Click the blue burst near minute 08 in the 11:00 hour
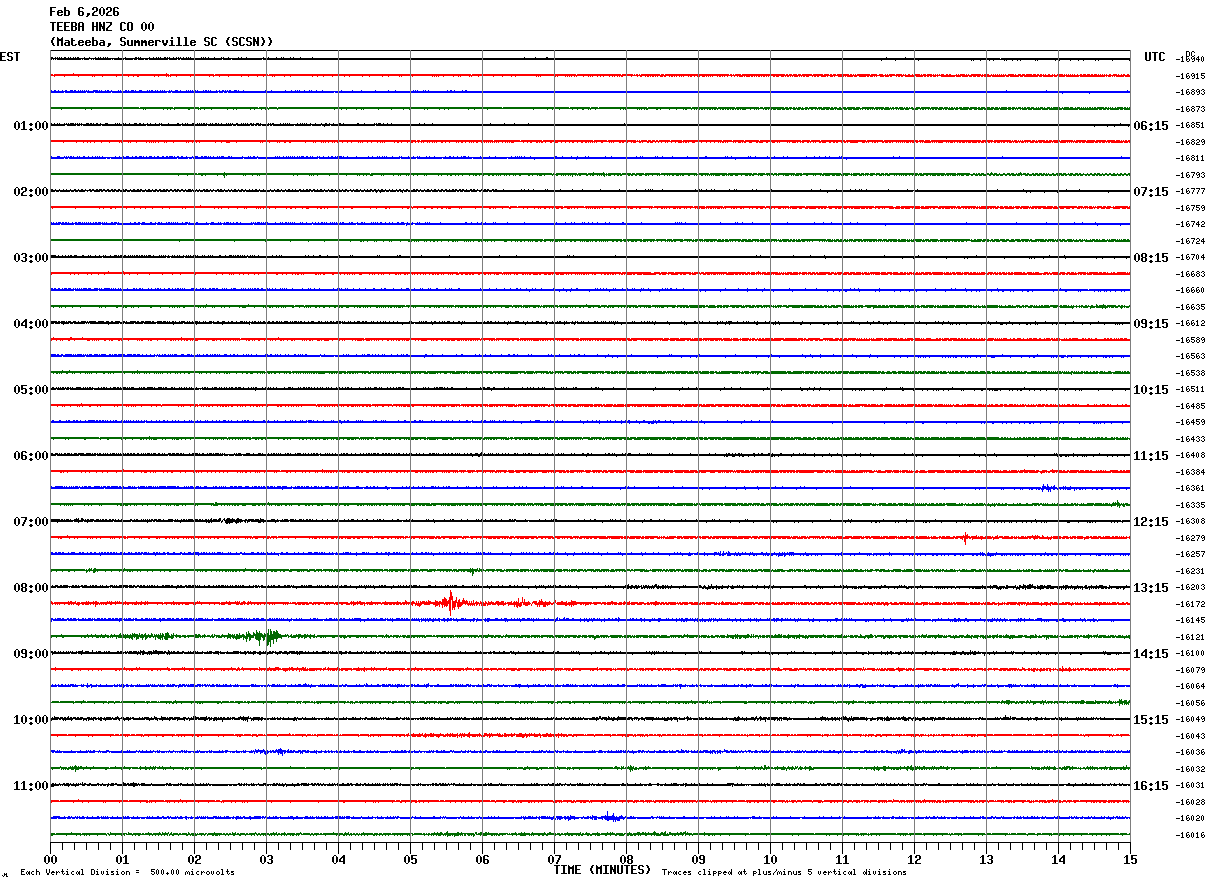Screen dimensions: 1210x886 (x=609, y=817)
